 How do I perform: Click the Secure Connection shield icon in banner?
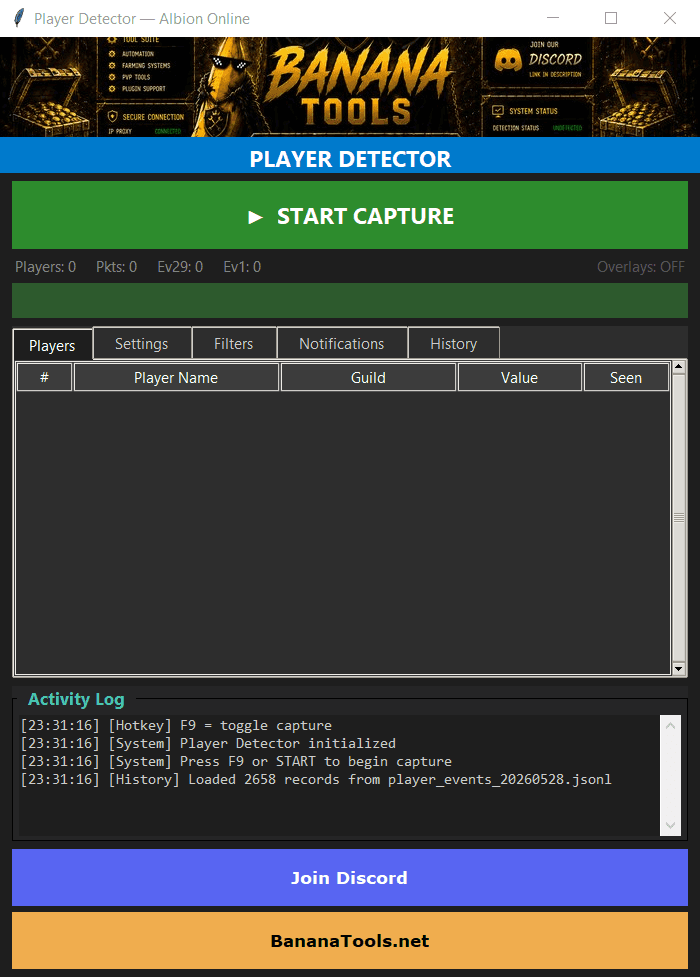[x=112, y=117]
